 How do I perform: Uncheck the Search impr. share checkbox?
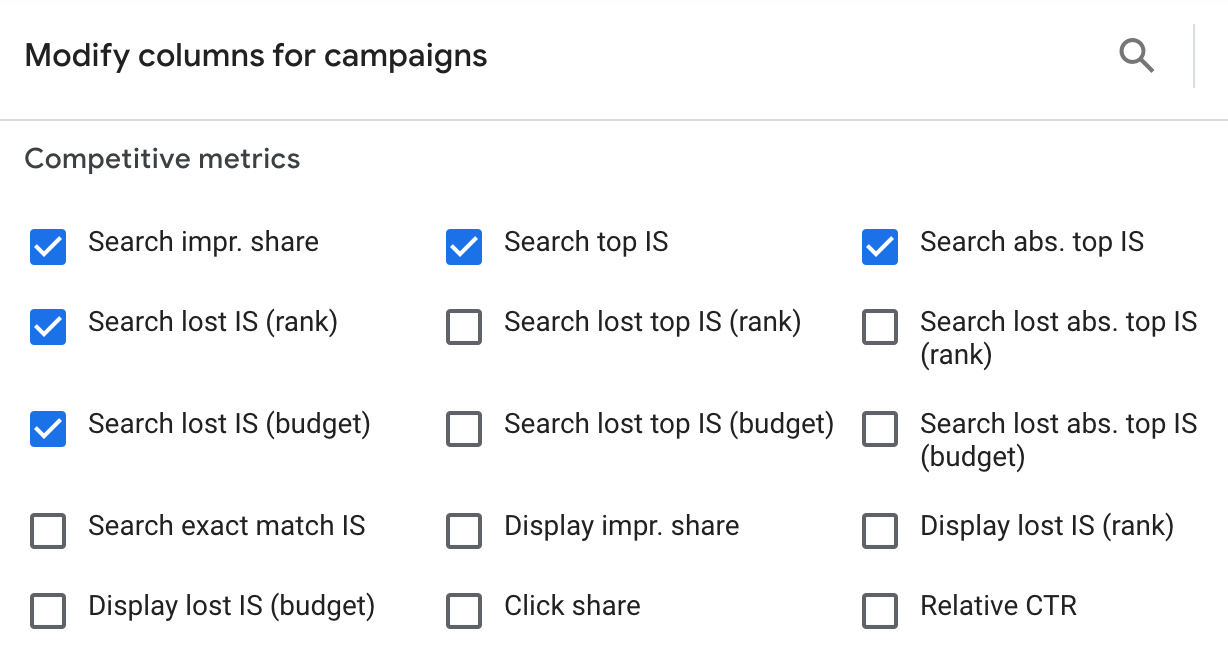[x=48, y=247]
